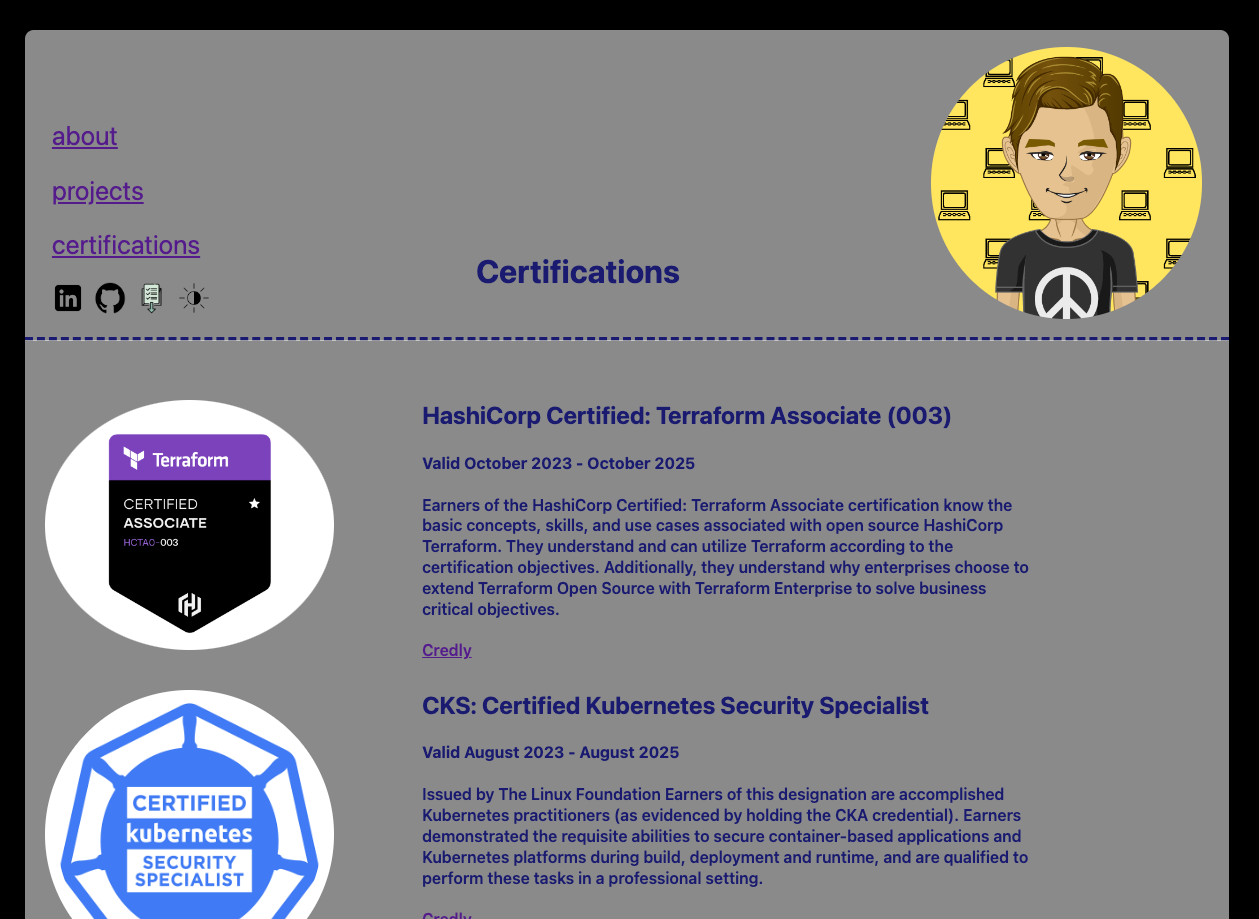
Task: Open the Credly link below the CKS description
Action: [447, 914]
